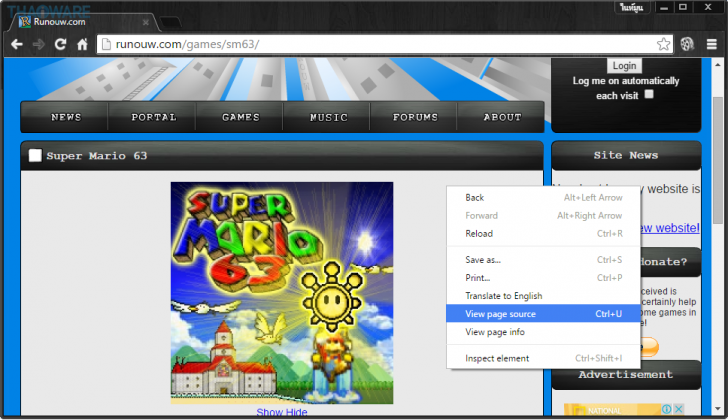Click the page scrollbar down arrow
This screenshot has height=420, width=728.
coord(718,409)
